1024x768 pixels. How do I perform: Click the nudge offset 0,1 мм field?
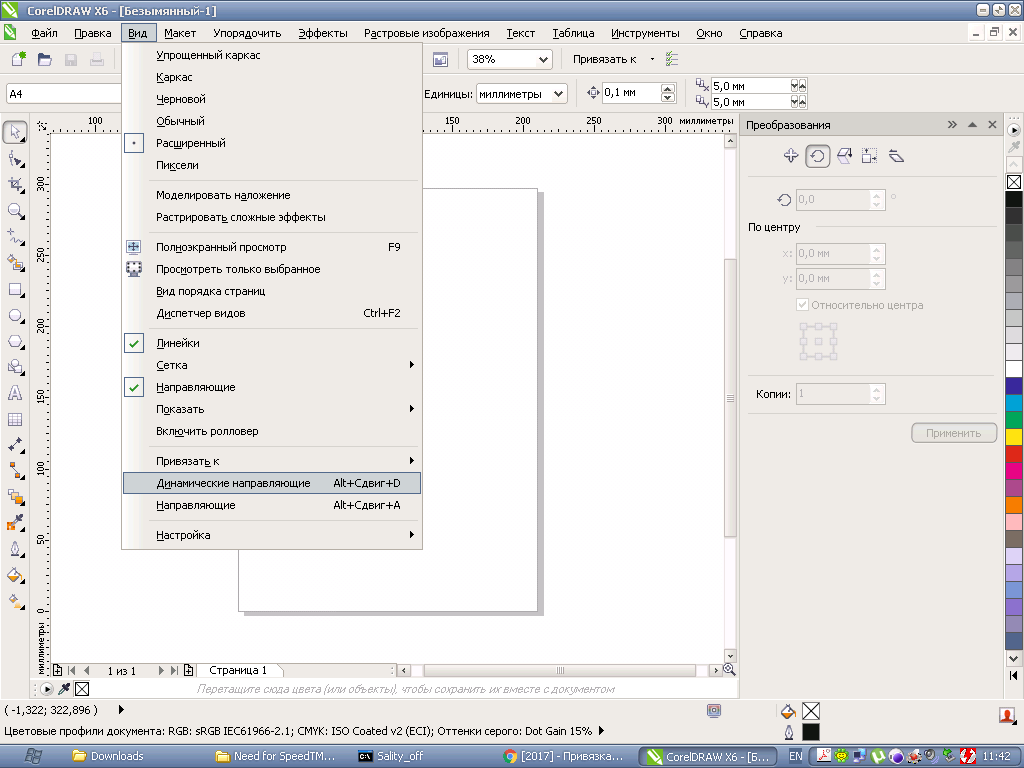(x=631, y=93)
